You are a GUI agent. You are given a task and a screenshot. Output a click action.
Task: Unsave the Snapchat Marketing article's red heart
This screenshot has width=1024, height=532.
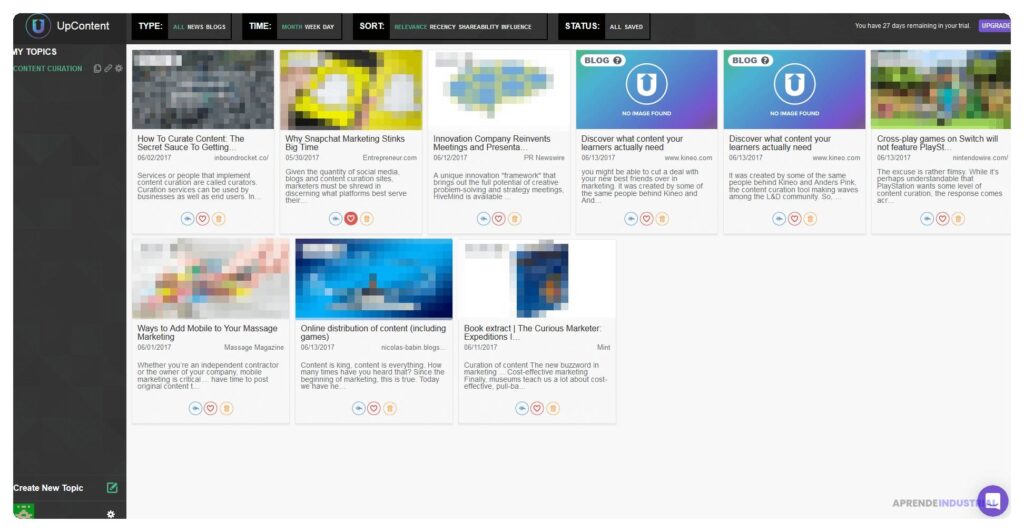coord(351,219)
